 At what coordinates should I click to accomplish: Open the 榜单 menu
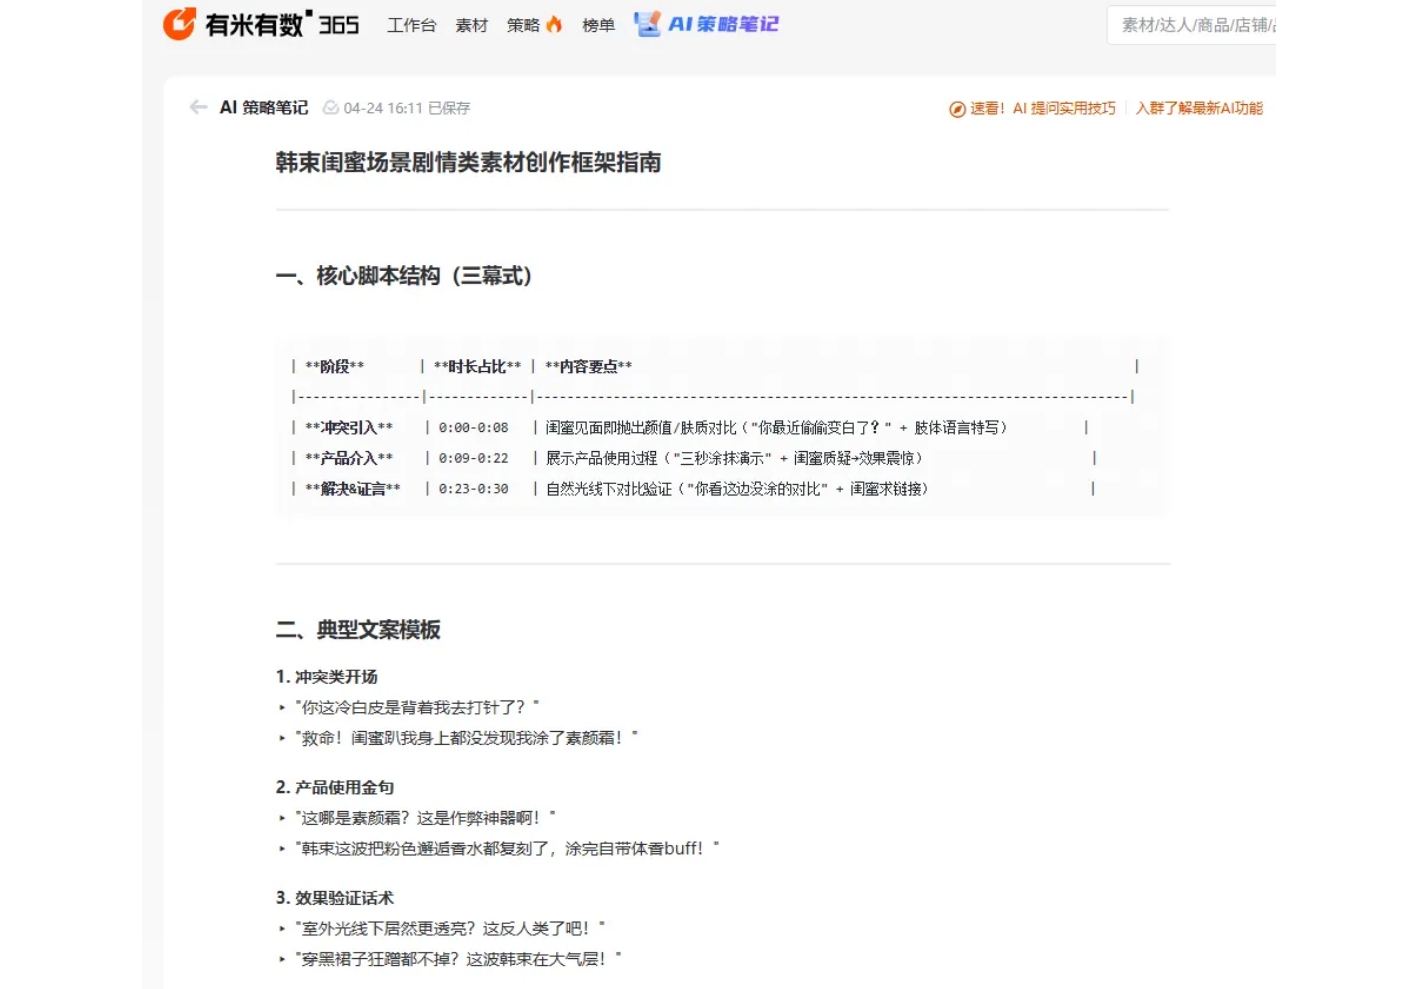click(x=598, y=25)
